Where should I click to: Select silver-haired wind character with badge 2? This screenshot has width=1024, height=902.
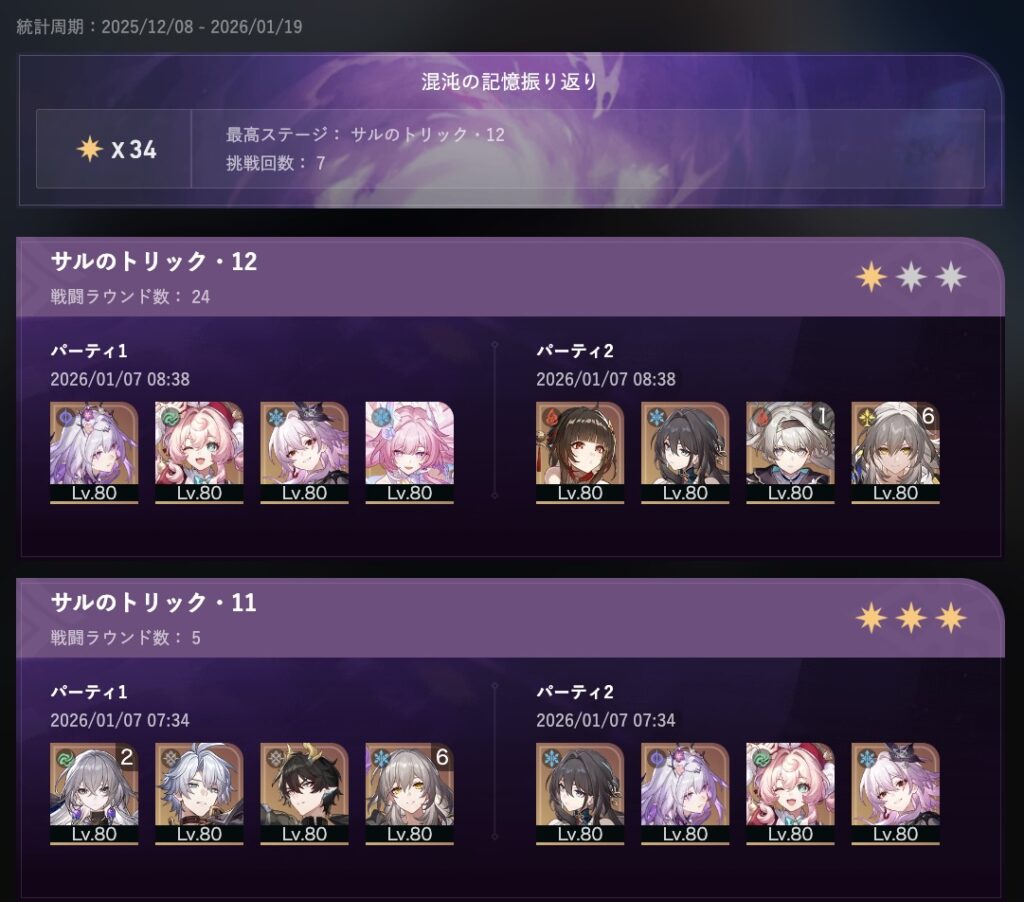(94, 794)
